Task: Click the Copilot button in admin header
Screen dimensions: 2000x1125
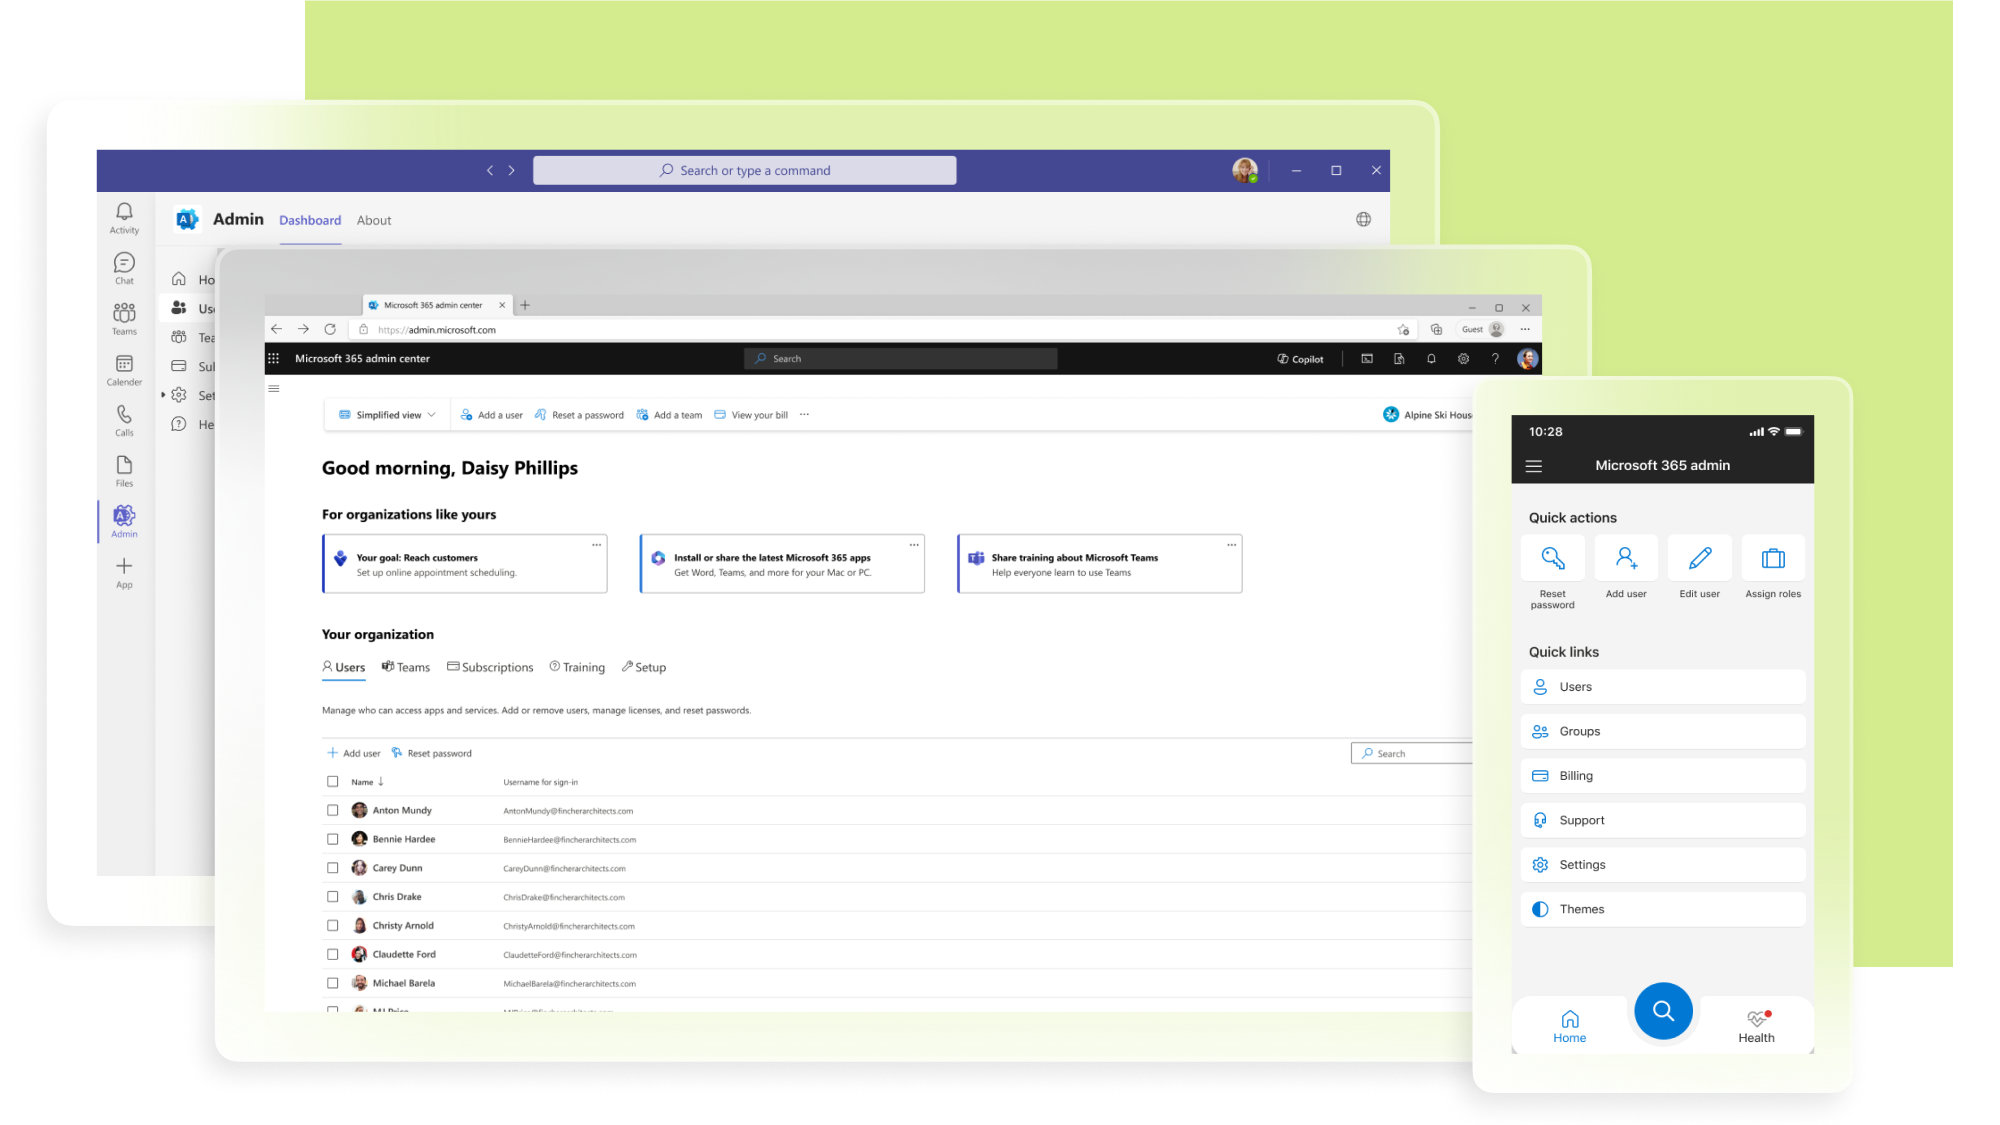Action: [x=1300, y=359]
